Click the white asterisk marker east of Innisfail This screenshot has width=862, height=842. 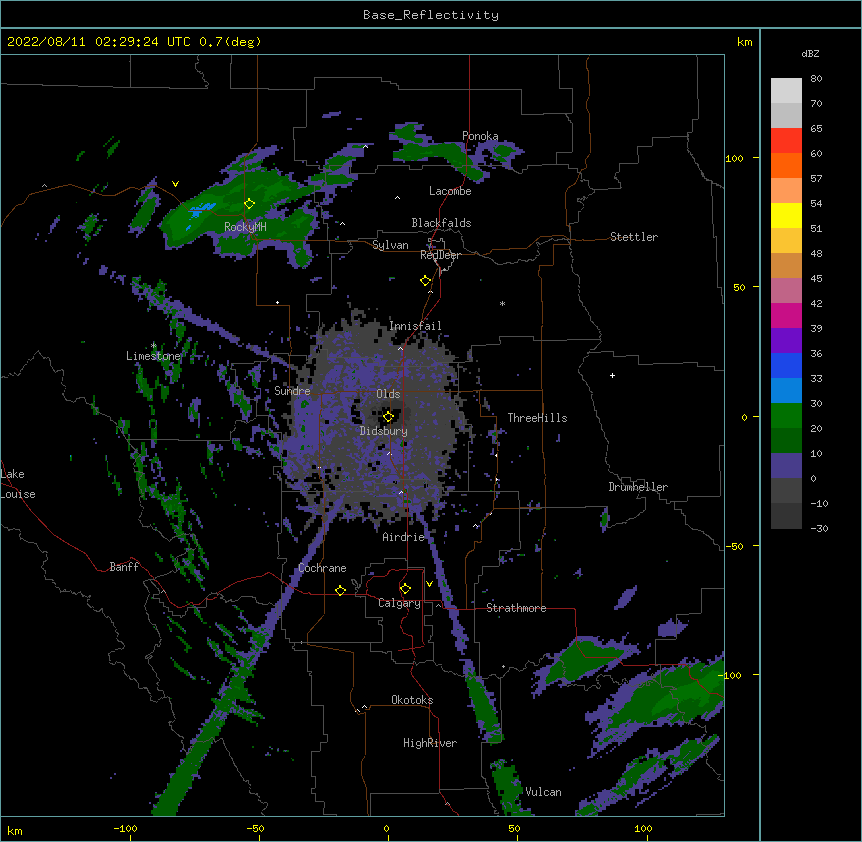(x=502, y=303)
